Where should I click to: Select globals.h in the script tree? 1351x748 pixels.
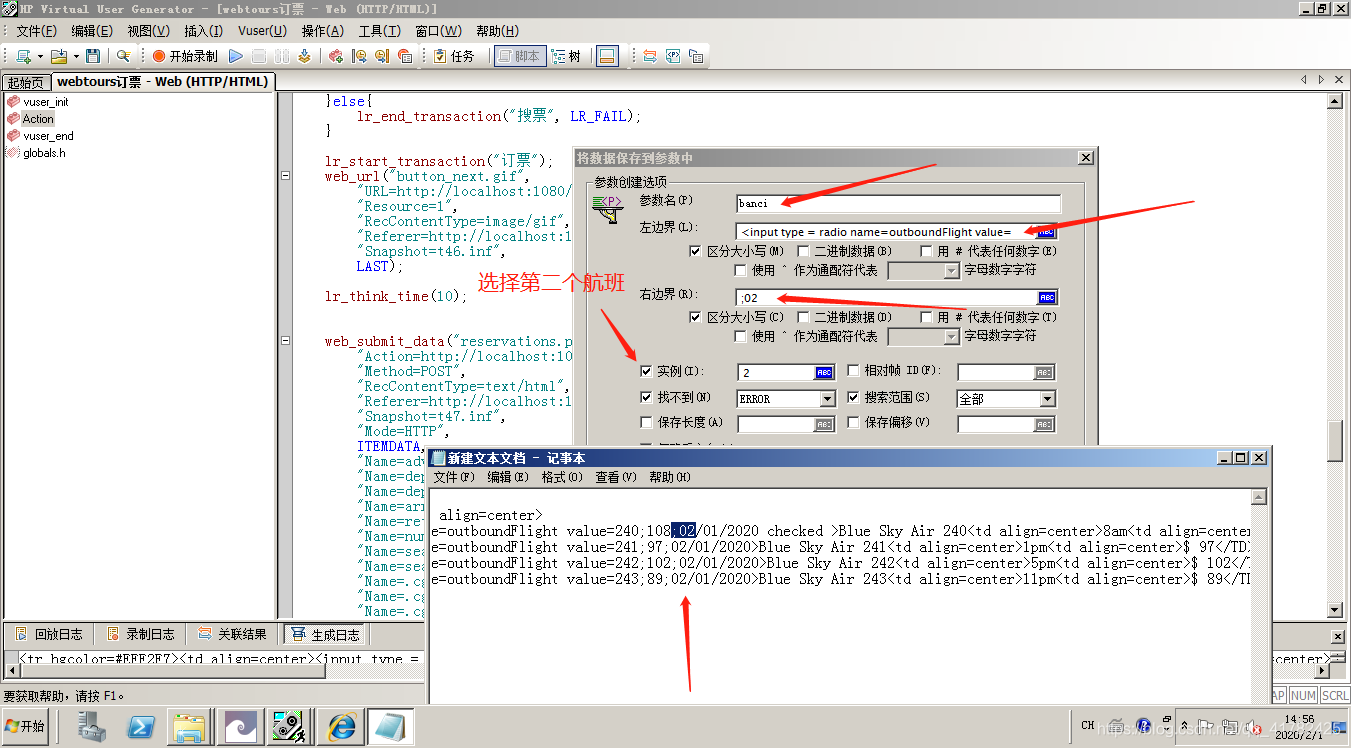coord(44,153)
